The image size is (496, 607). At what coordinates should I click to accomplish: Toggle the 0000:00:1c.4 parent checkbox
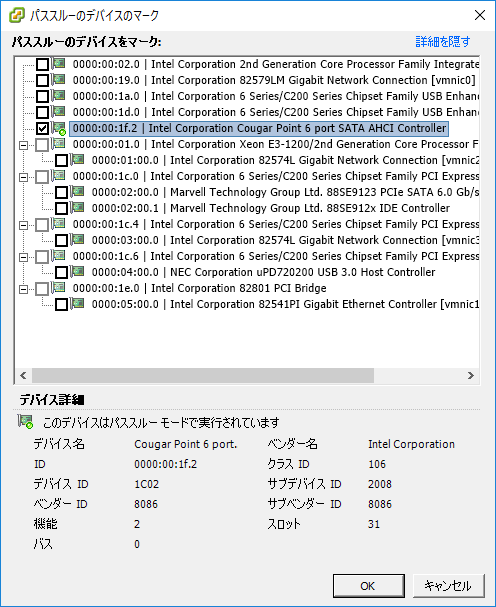pyautogui.click(x=42, y=225)
